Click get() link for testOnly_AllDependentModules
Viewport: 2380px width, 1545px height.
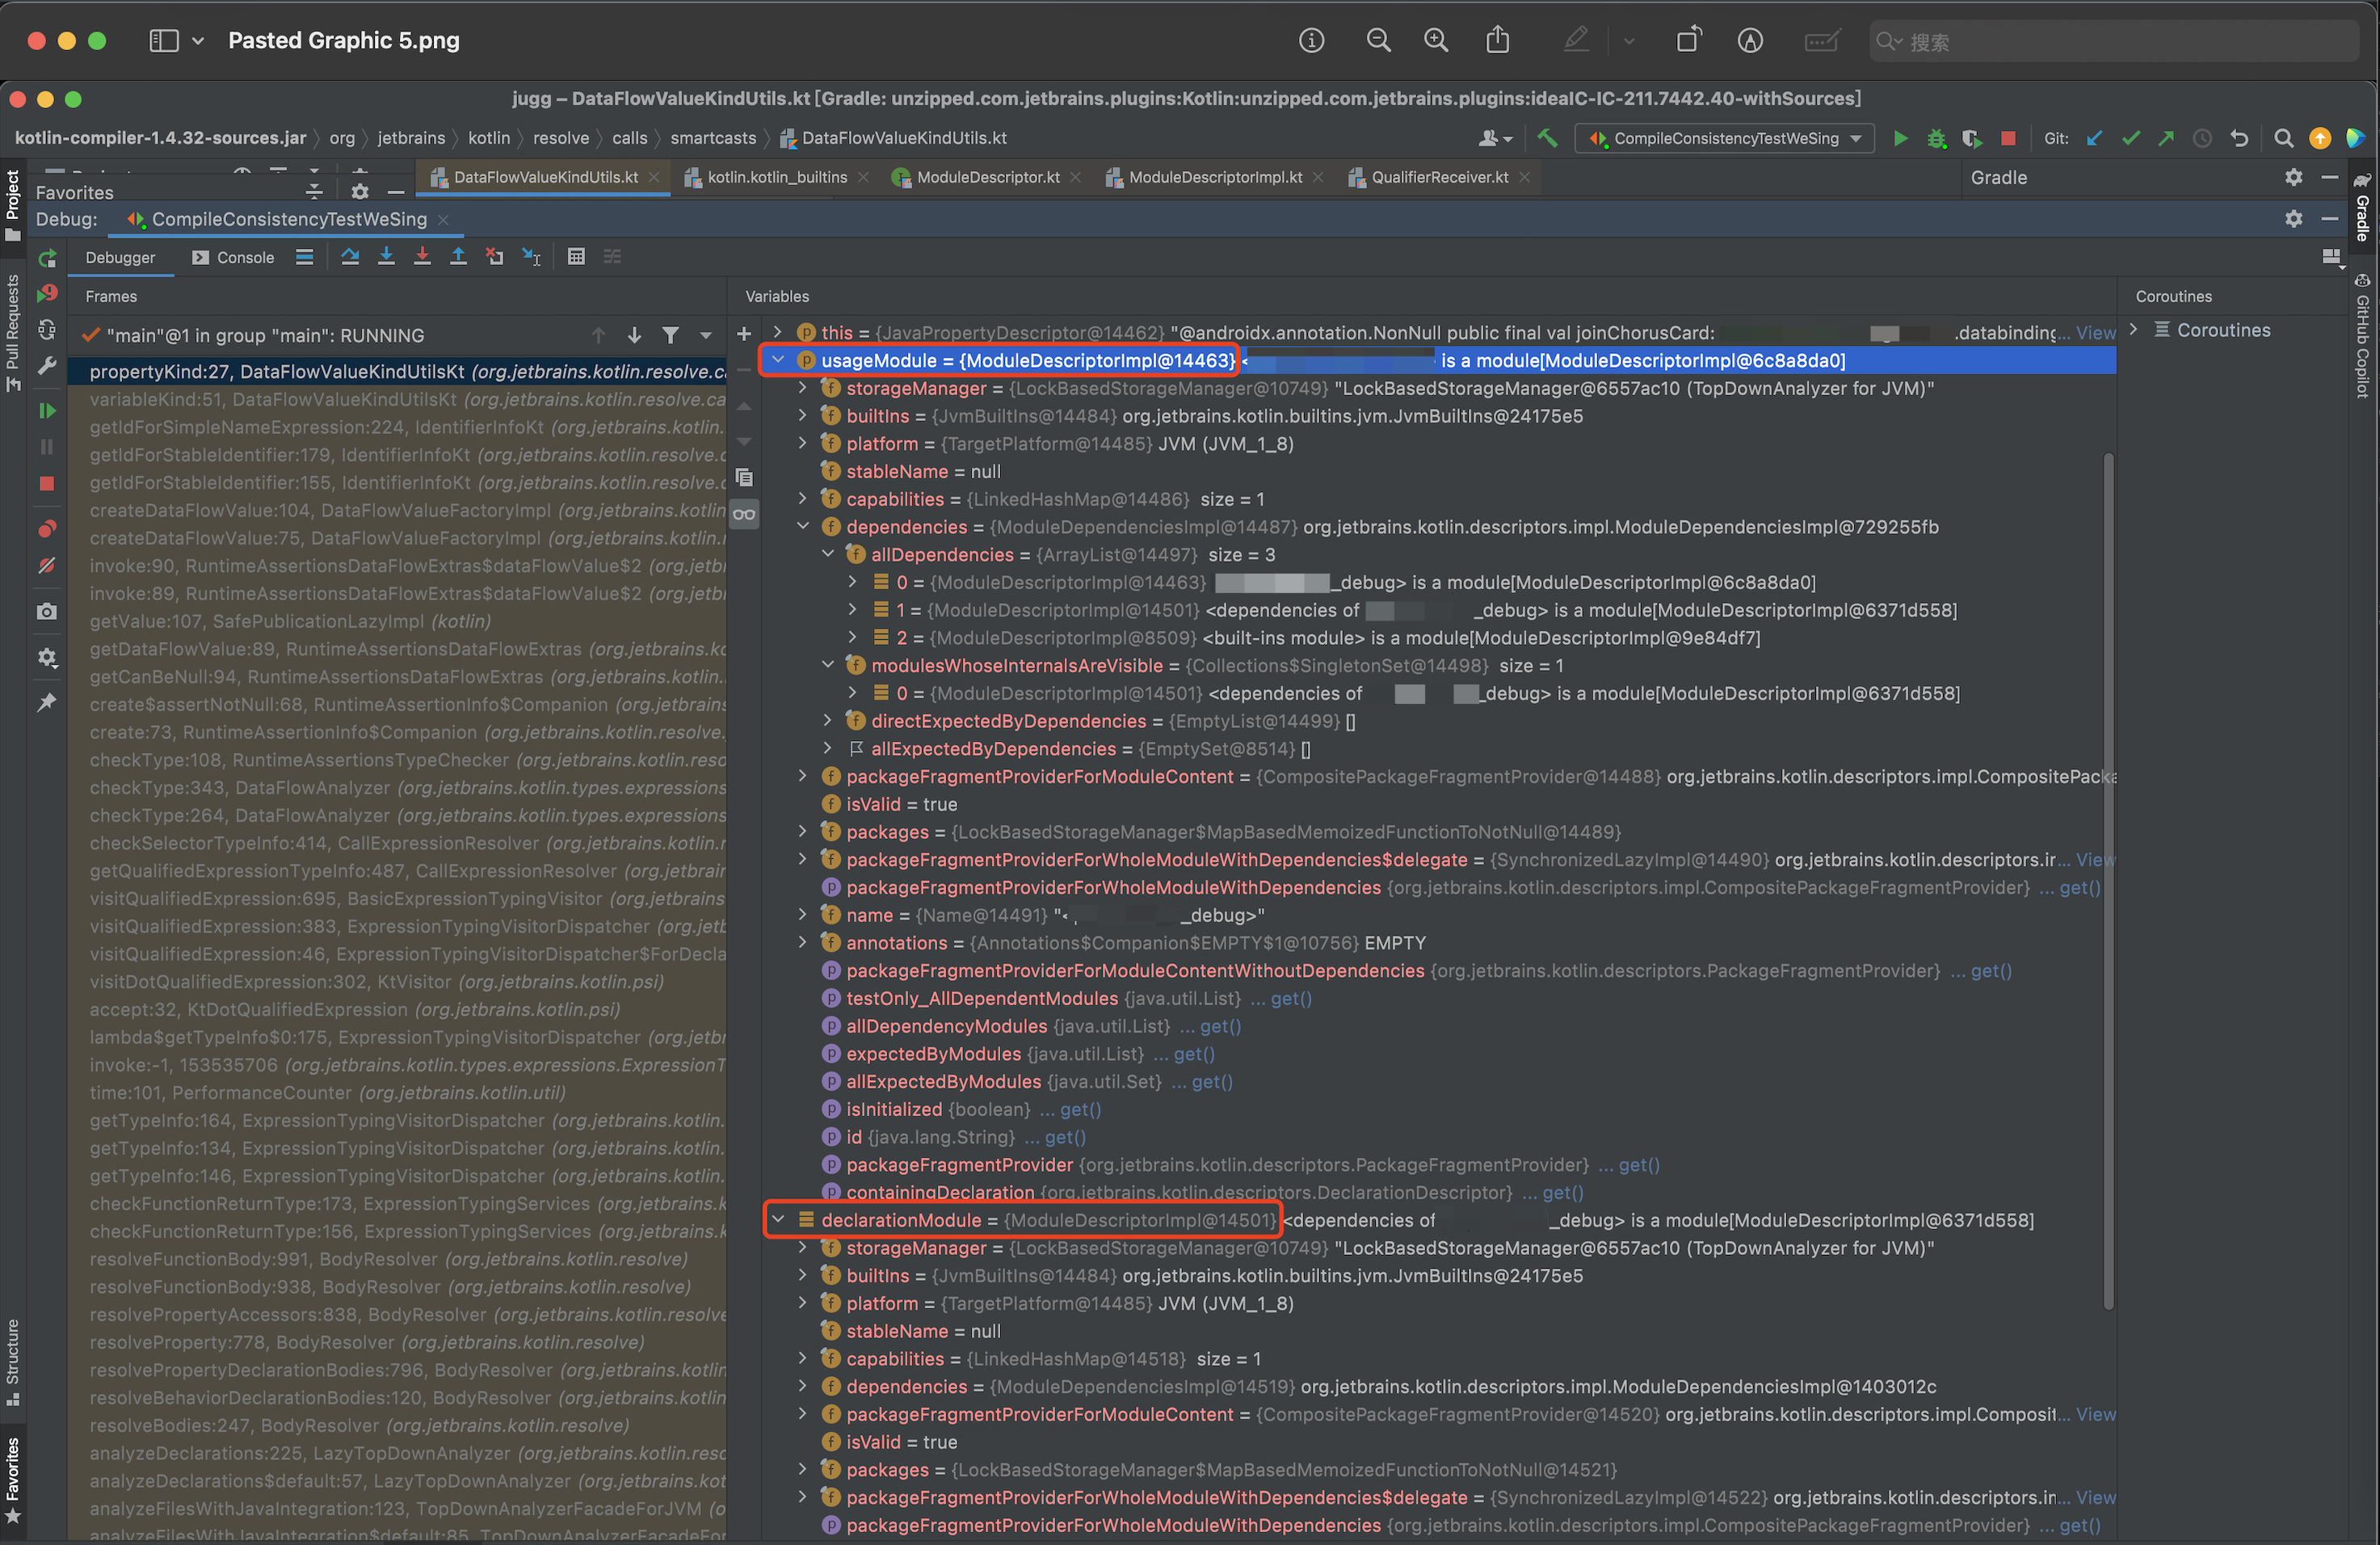1291,998
